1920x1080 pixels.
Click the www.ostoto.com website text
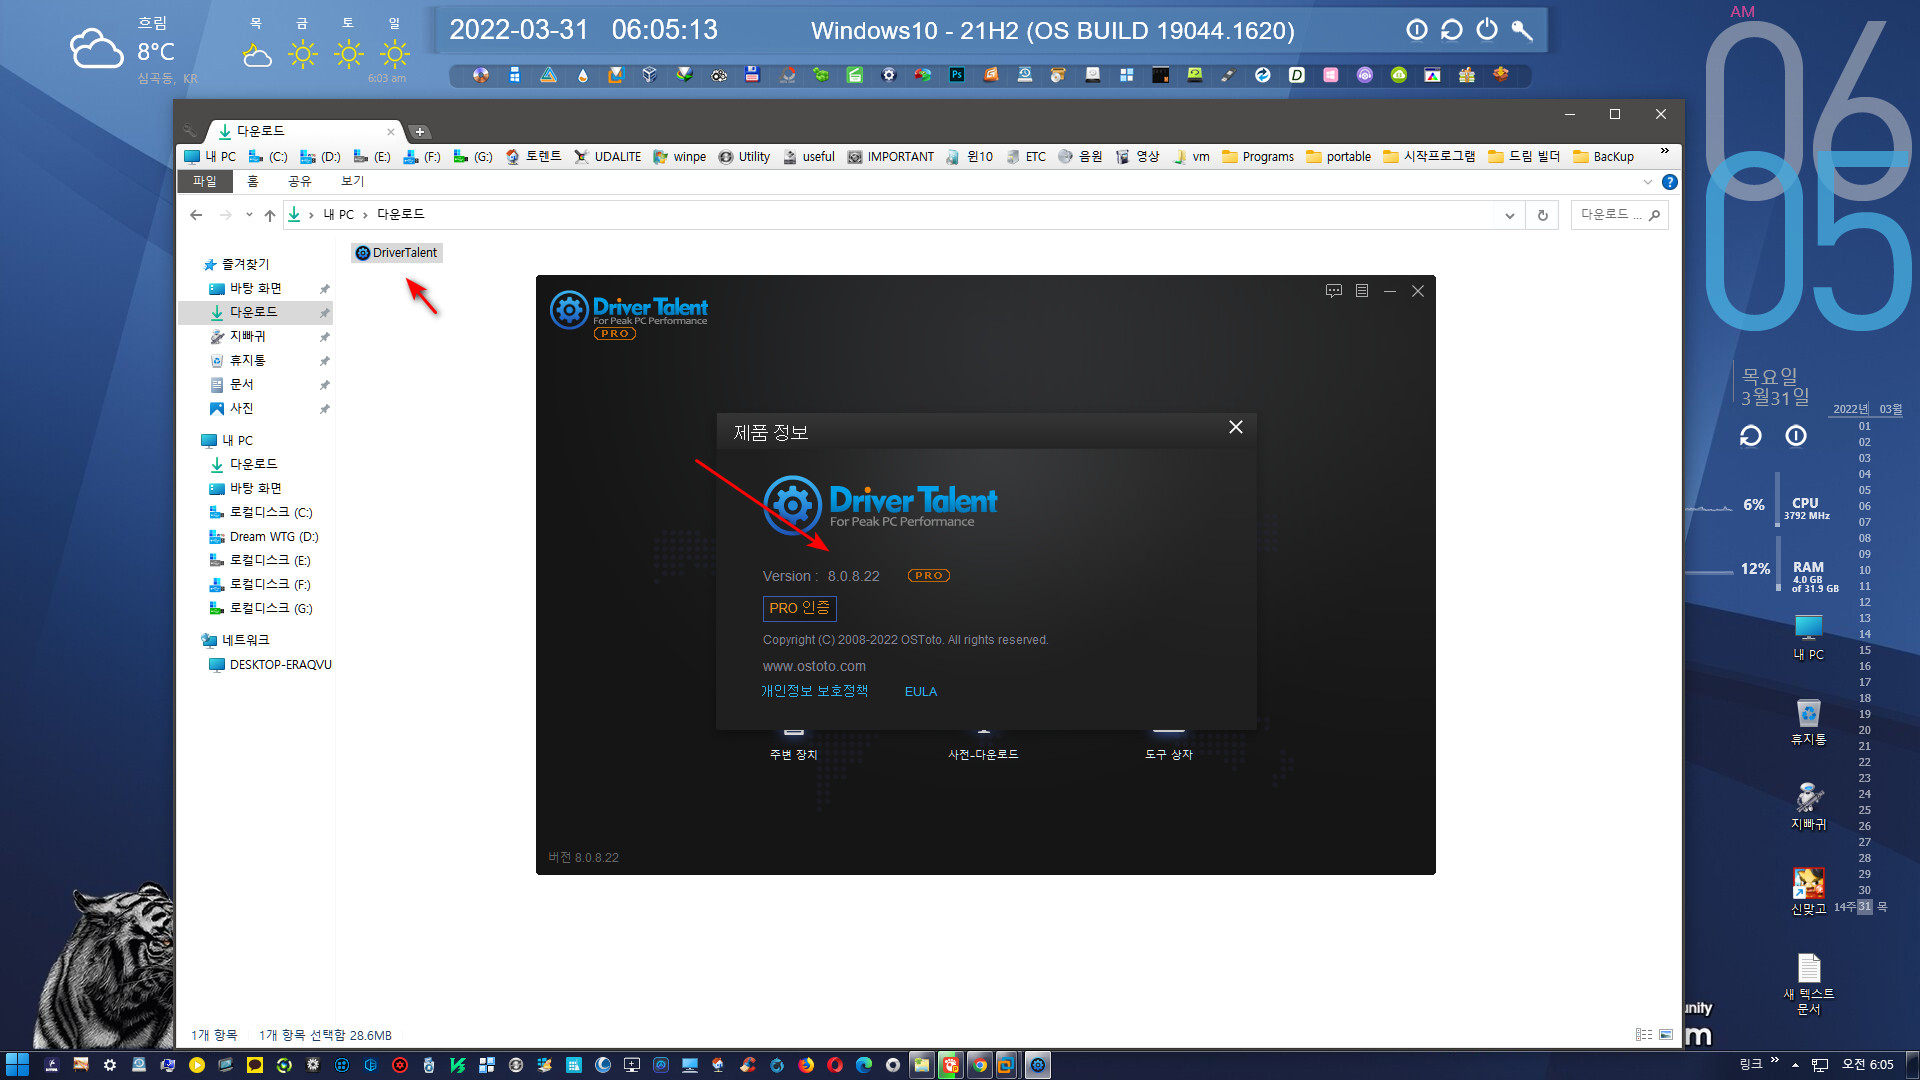click(814, 666)
